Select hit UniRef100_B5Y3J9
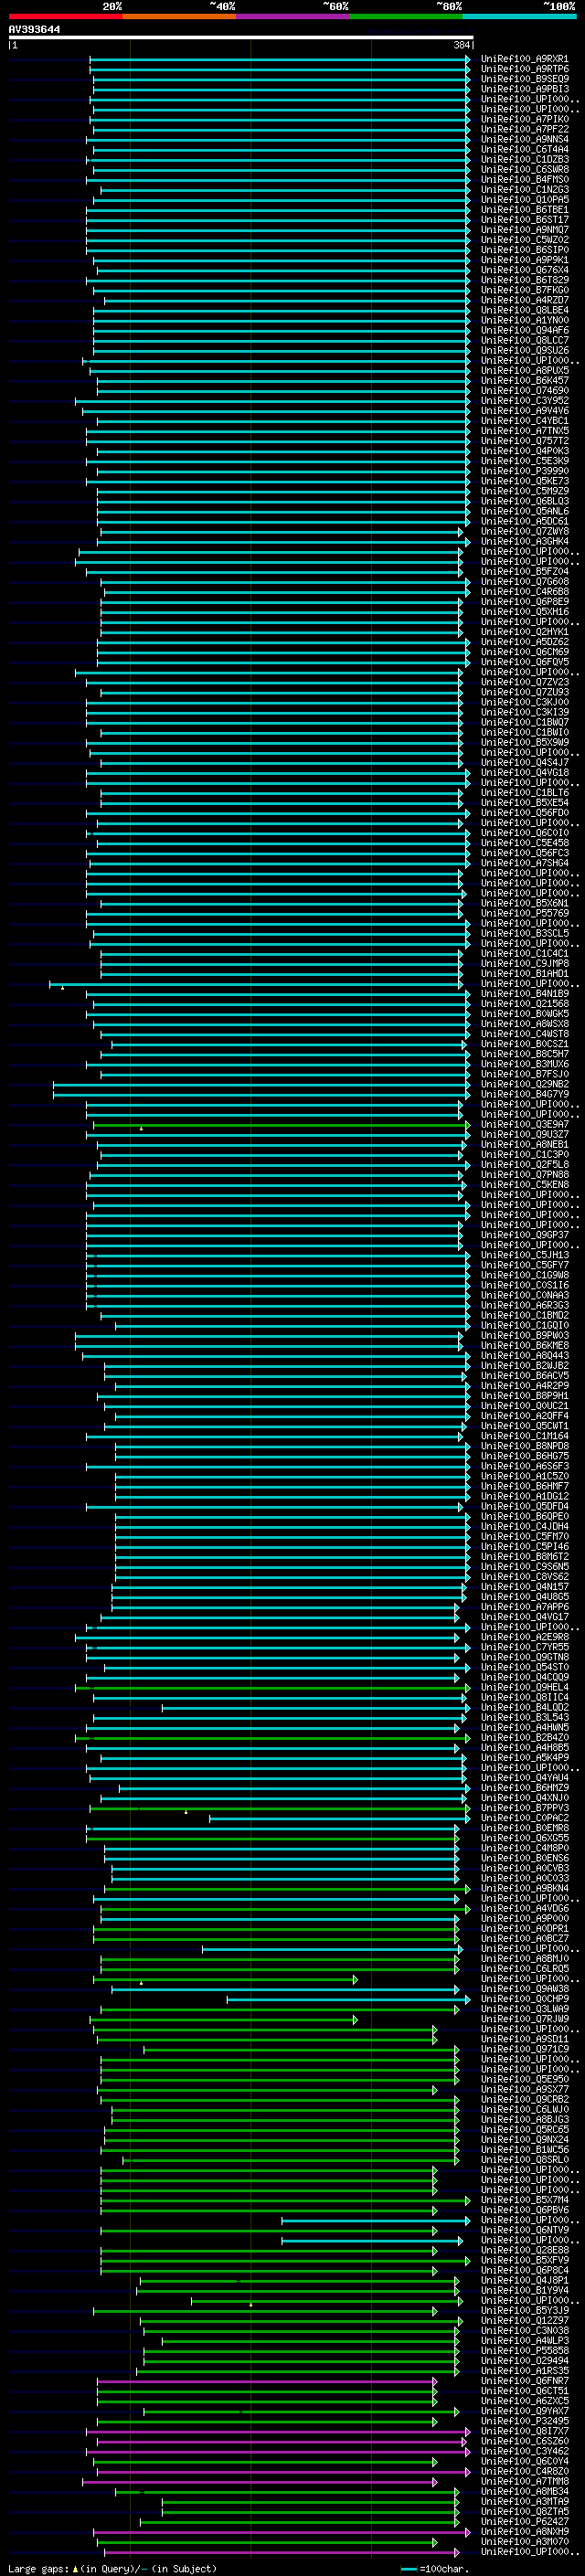585x2576 pixels. tap(525, 2310)
